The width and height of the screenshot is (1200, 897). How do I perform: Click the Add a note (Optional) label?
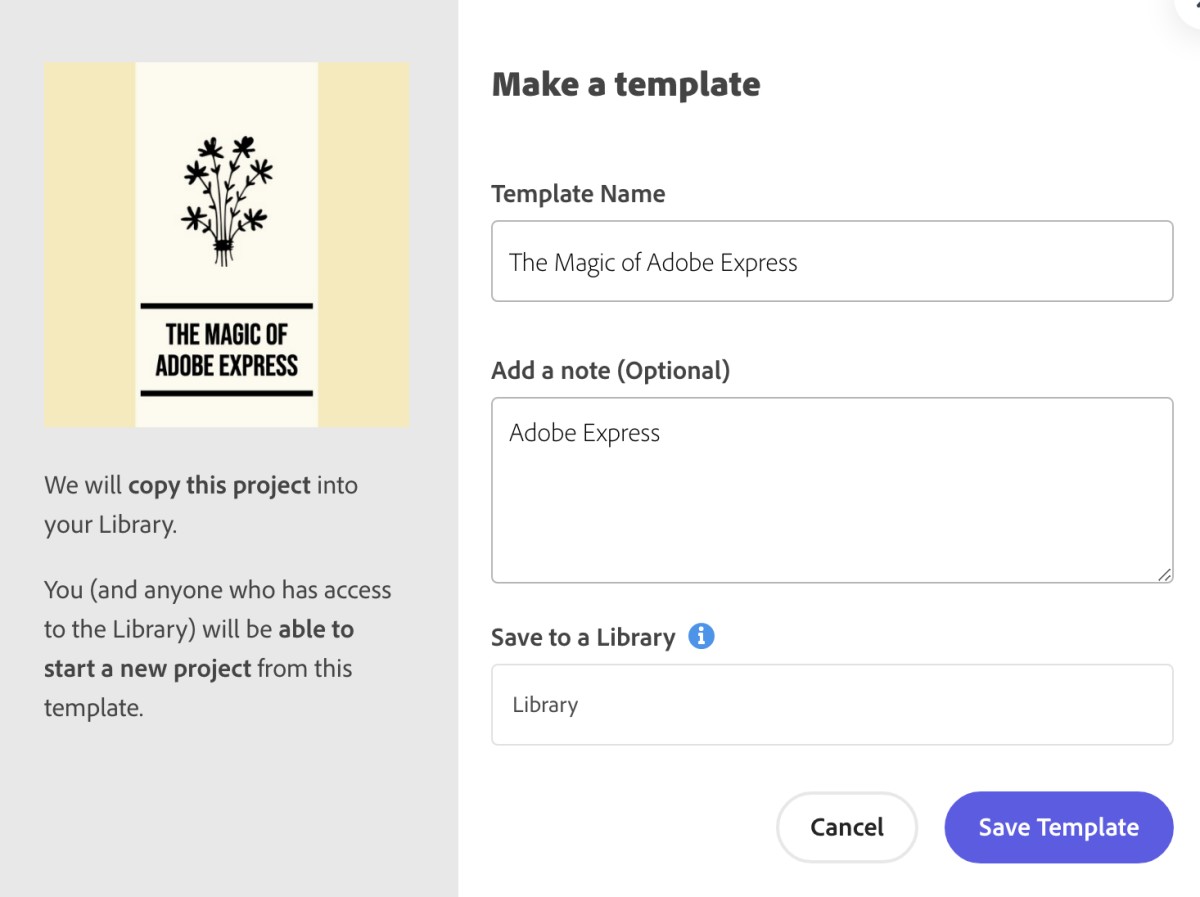611,371
